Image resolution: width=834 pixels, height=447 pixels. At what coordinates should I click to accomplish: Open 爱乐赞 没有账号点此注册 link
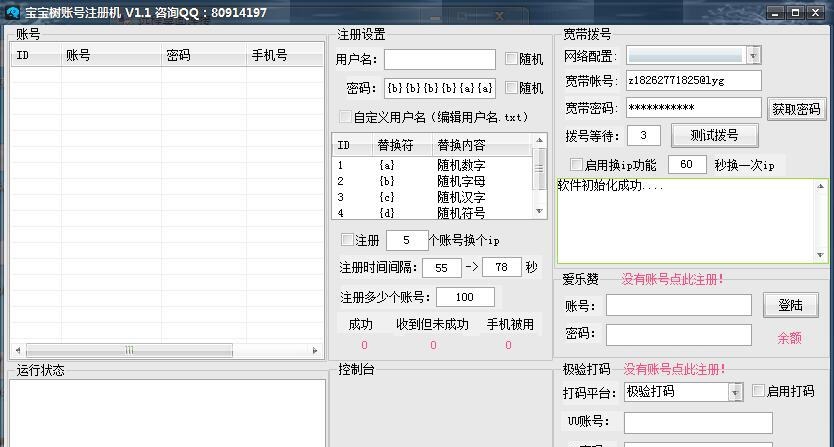point(672,279)
